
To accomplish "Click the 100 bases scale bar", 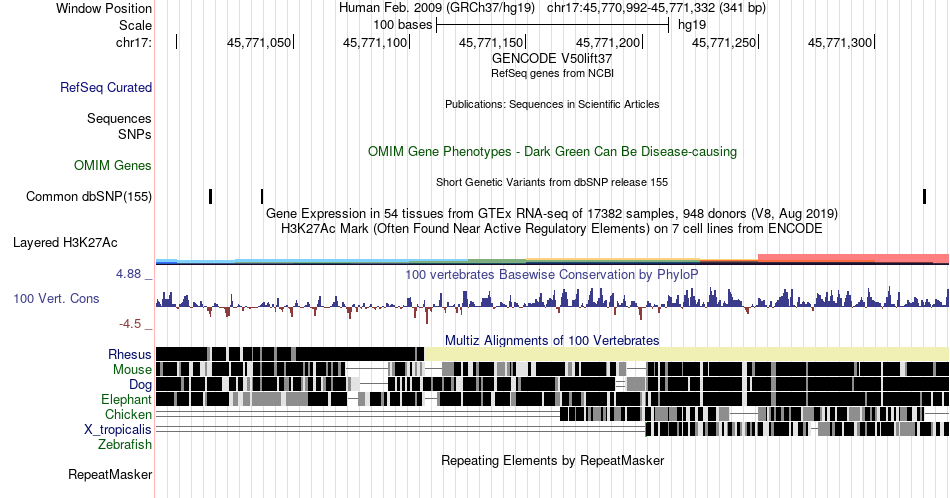I will tap(553, 25).
